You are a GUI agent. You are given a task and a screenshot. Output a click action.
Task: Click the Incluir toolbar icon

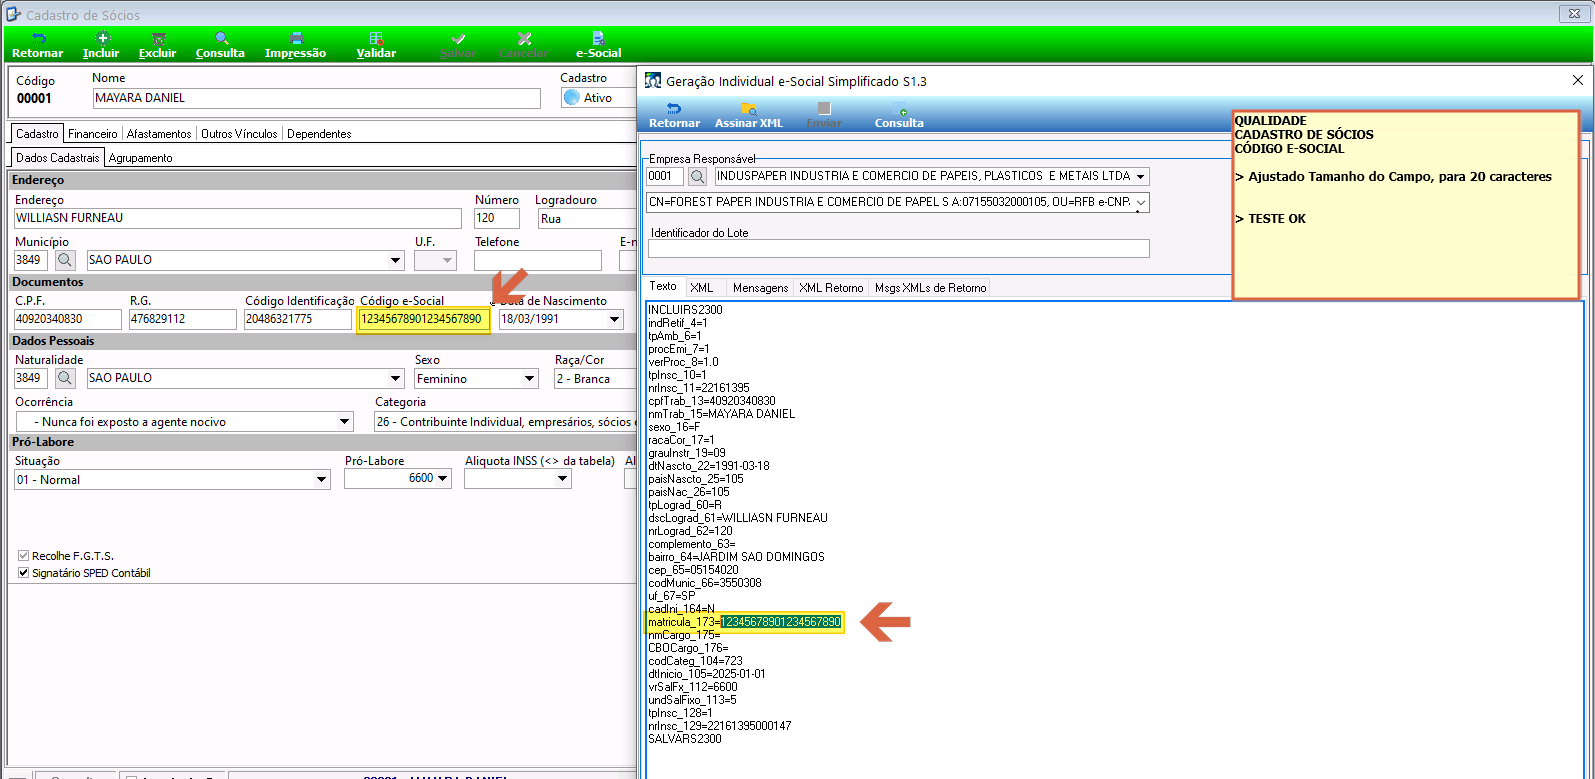[101, 45]
